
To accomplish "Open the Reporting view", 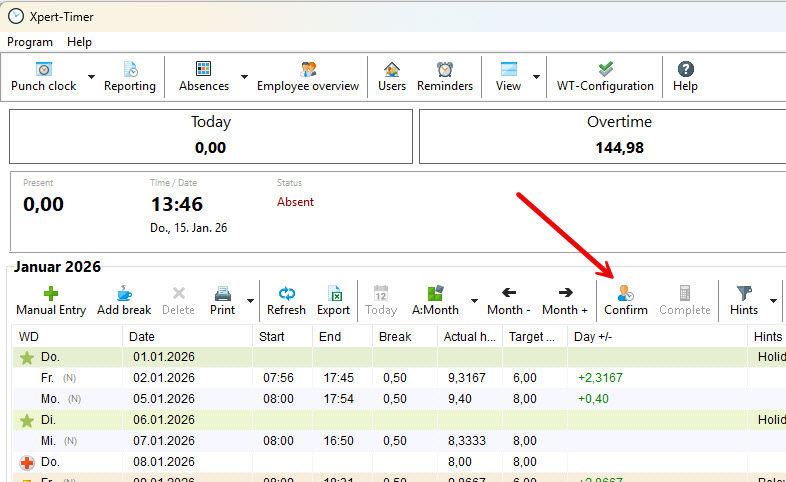I will [130, 76].
